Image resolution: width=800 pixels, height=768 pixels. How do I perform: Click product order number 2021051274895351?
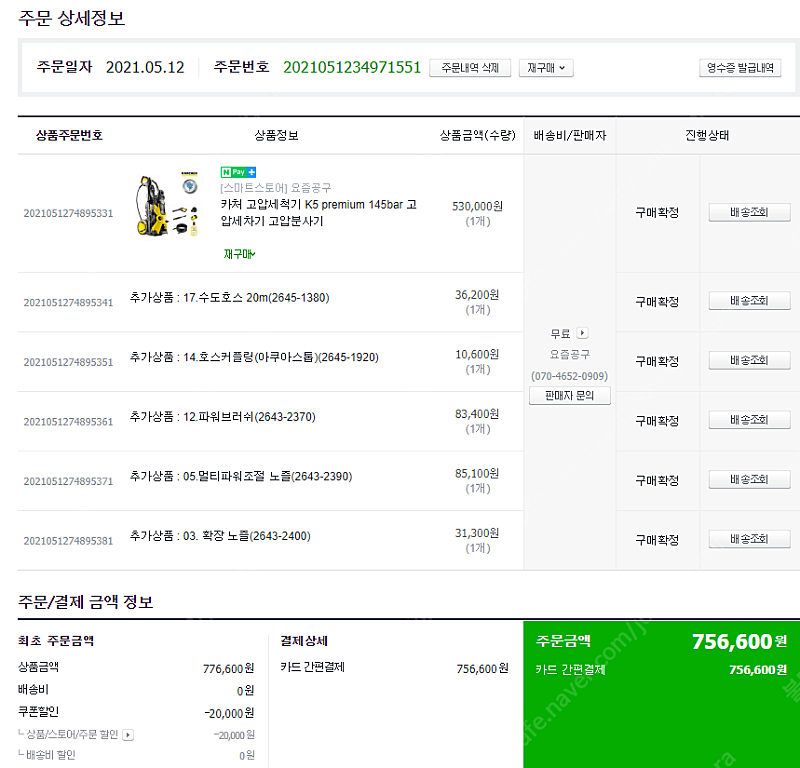coord(68,362)
